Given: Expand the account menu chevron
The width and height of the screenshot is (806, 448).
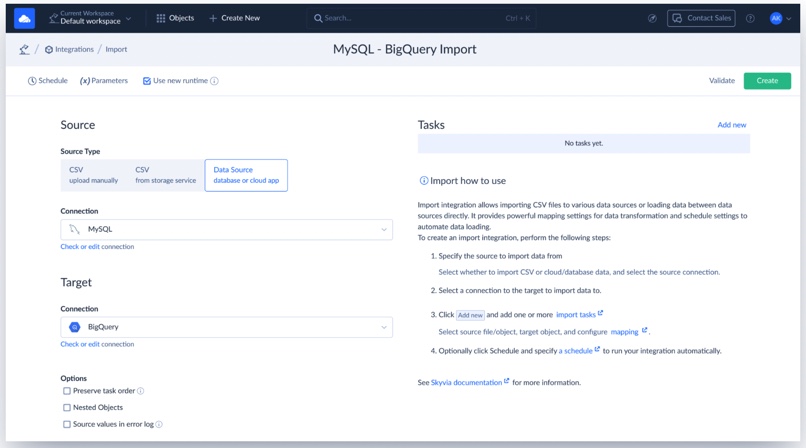Looking at the screenshot, I should click(789, 19).
